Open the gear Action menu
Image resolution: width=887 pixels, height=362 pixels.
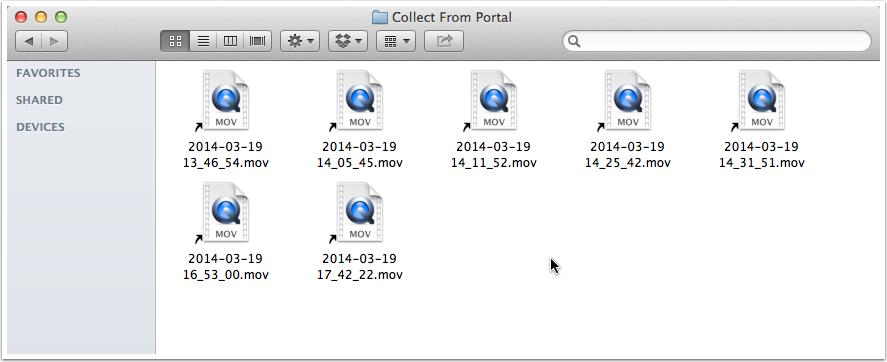300,41
